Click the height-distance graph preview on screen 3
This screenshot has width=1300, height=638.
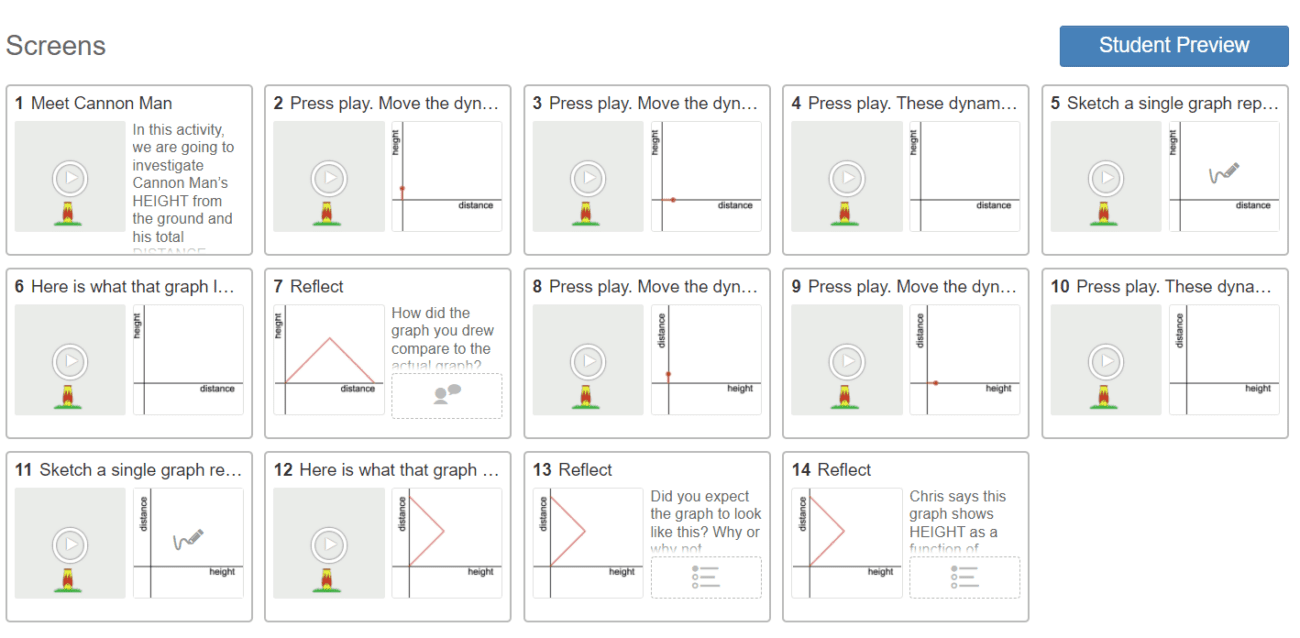coord(706,177)
